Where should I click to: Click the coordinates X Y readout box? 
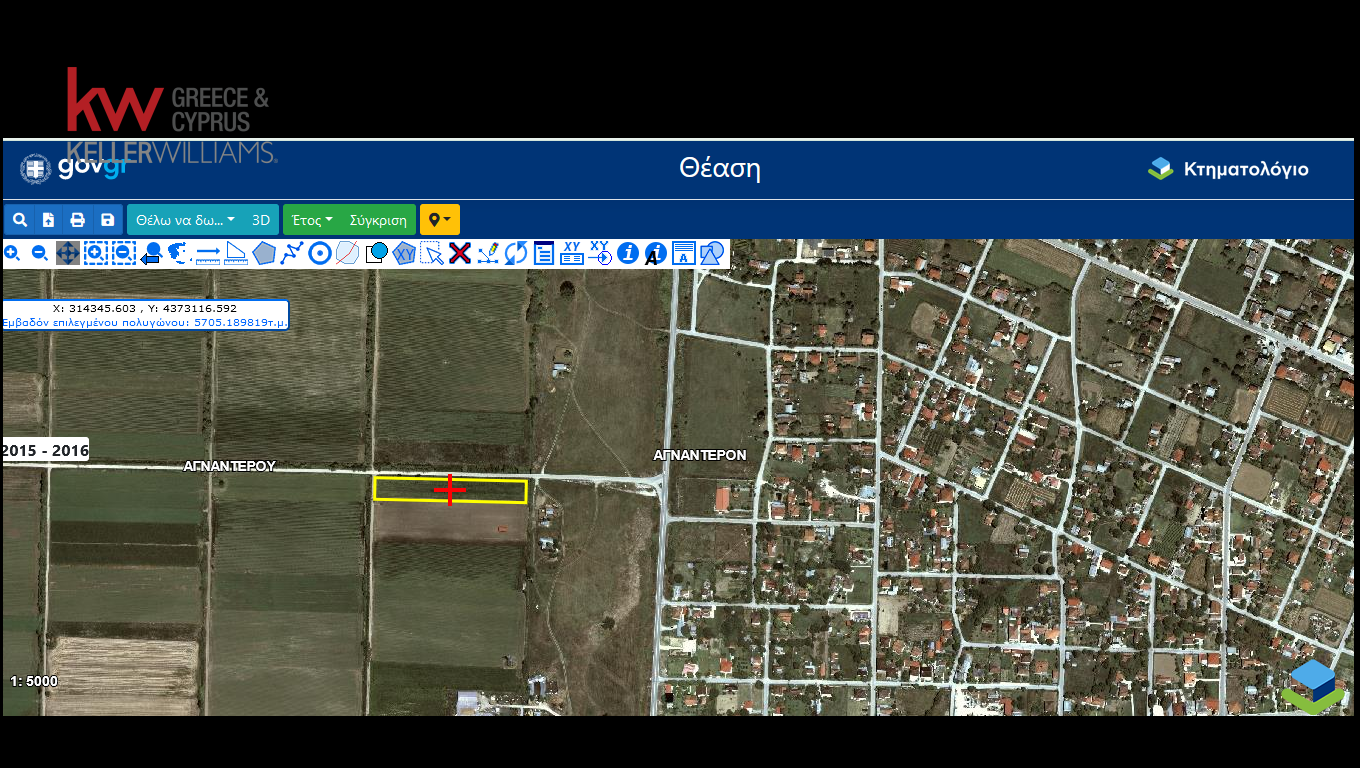tap(145, 316)
